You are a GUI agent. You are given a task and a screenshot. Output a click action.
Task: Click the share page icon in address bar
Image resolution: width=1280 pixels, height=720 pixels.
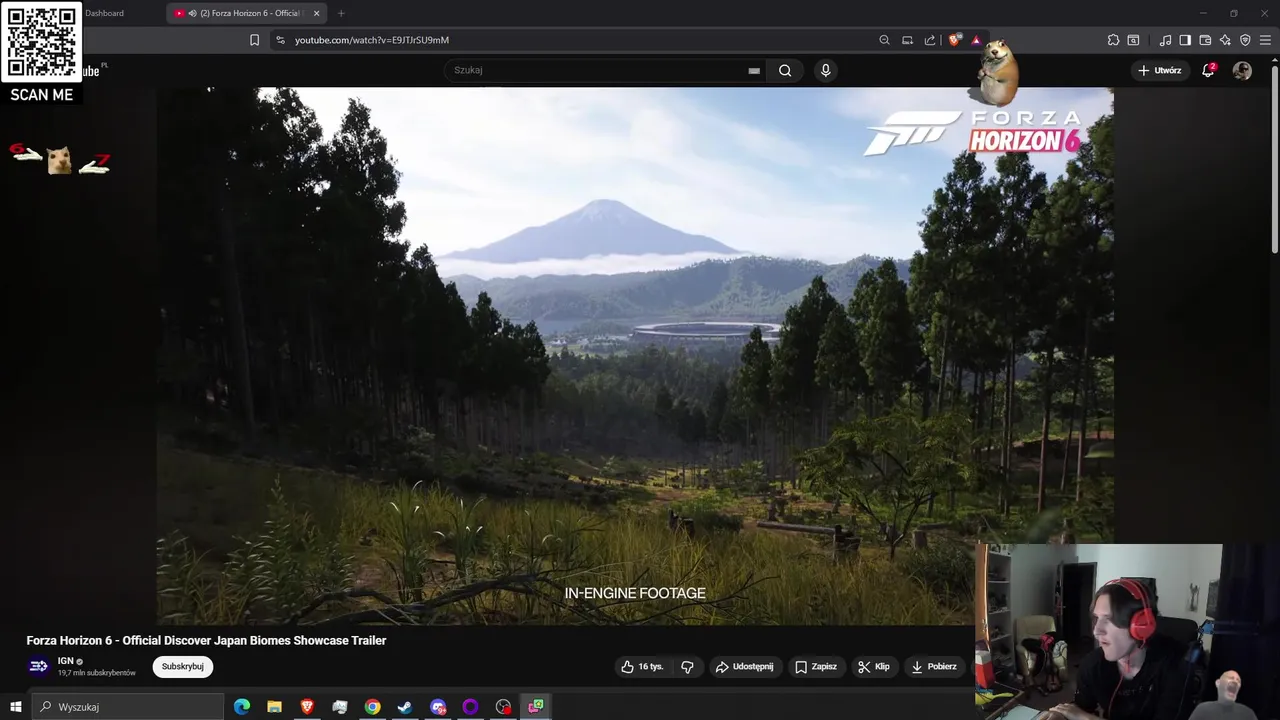click(930, 40)
